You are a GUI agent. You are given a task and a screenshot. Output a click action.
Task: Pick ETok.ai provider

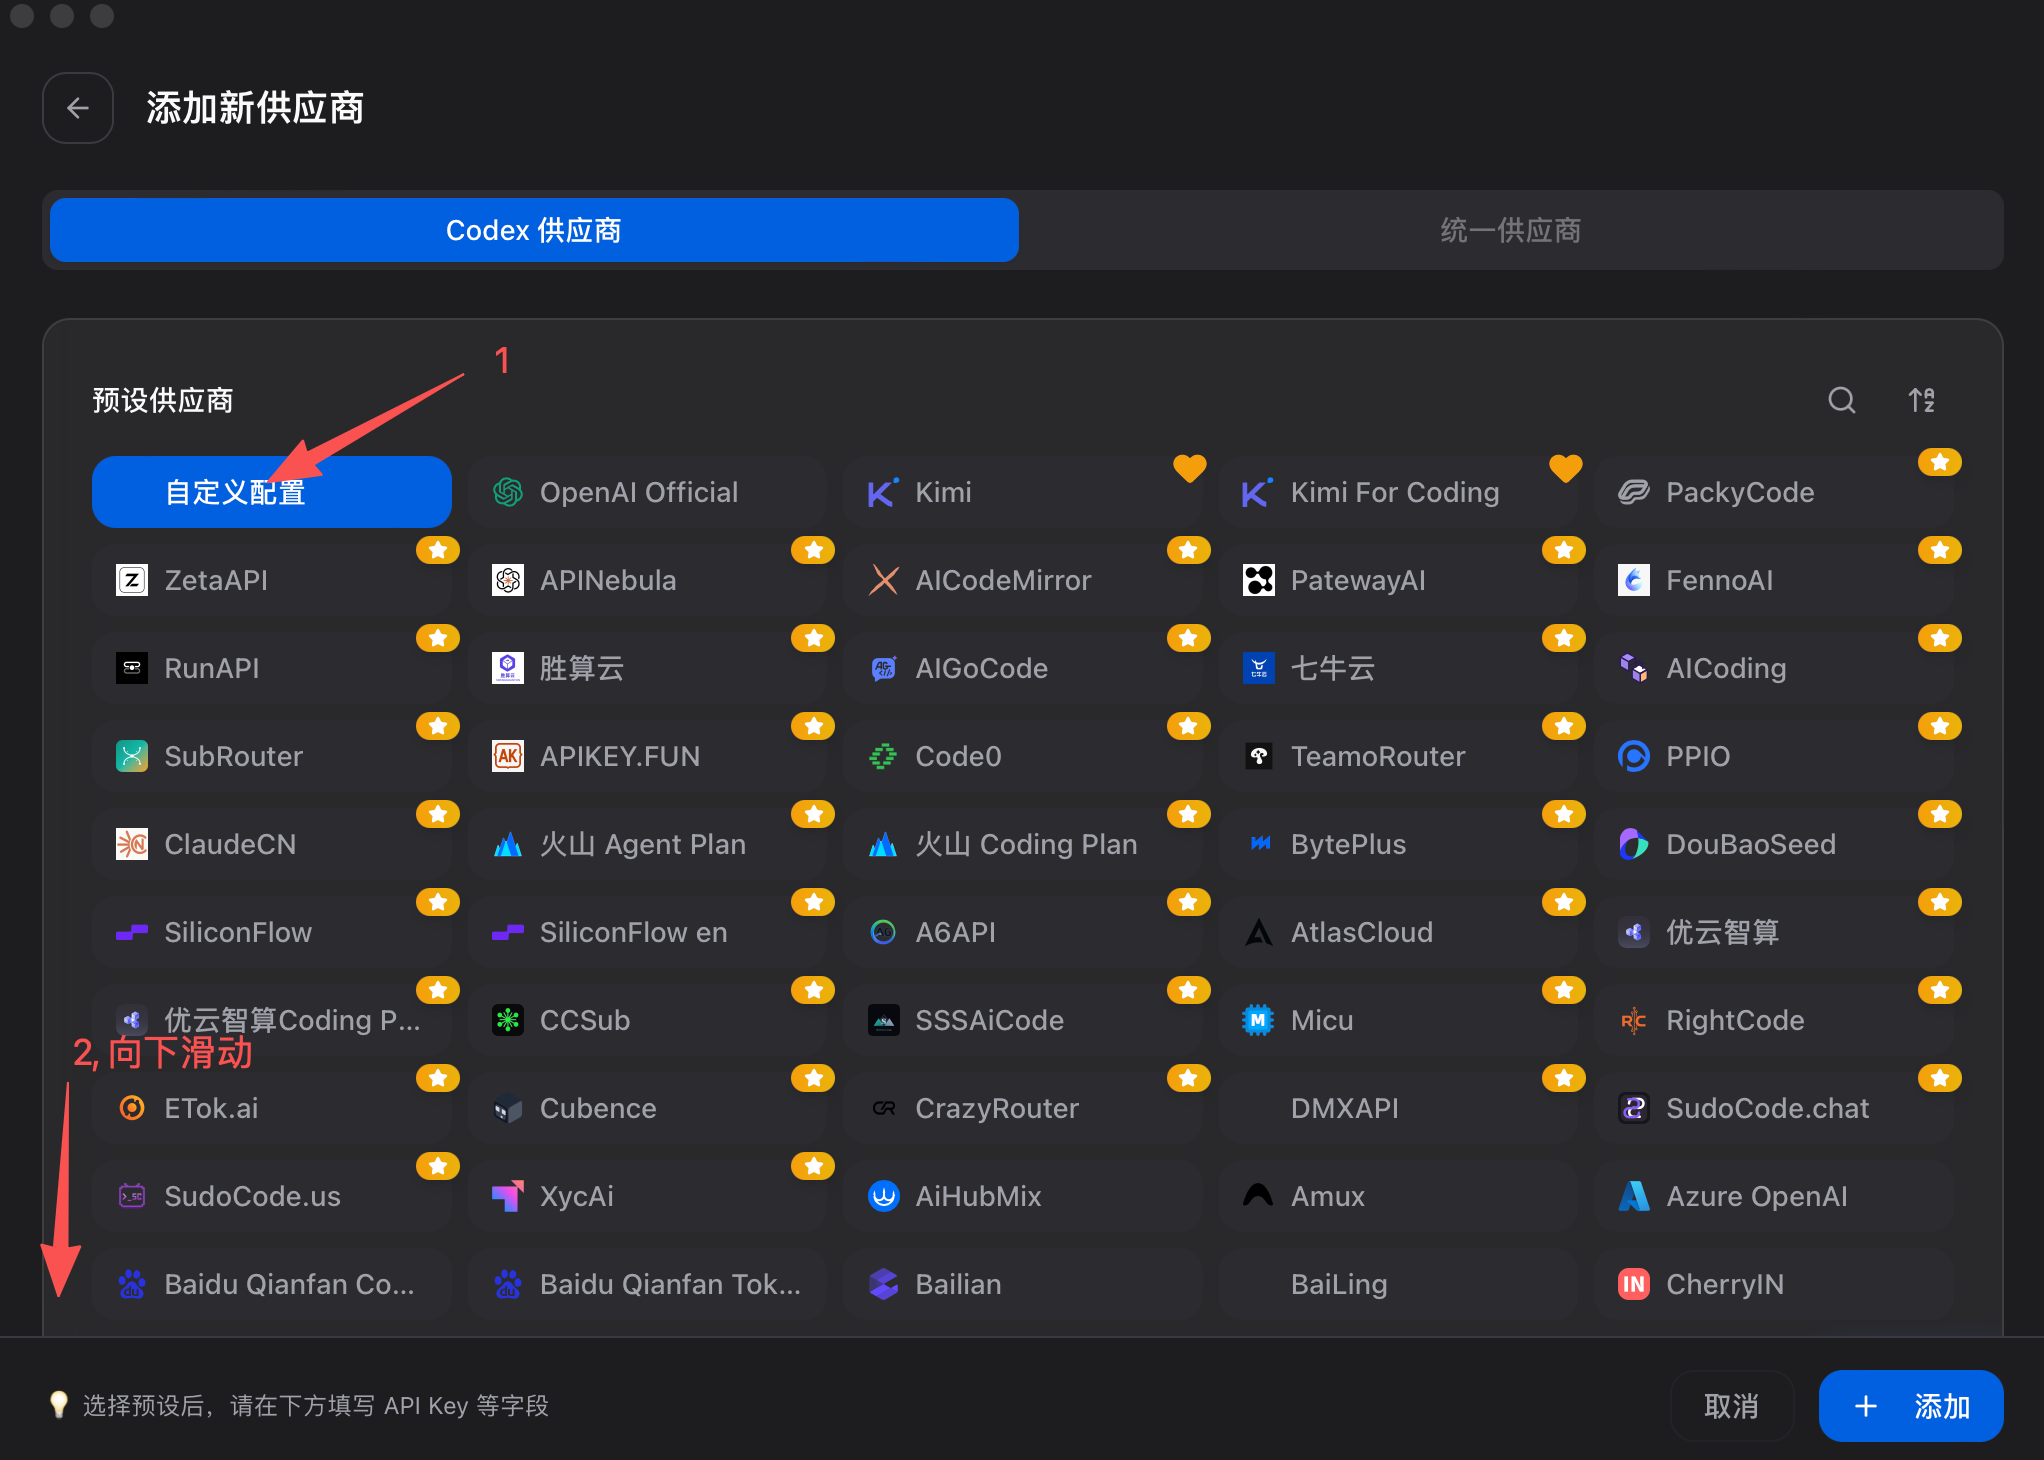(272, 1108)
